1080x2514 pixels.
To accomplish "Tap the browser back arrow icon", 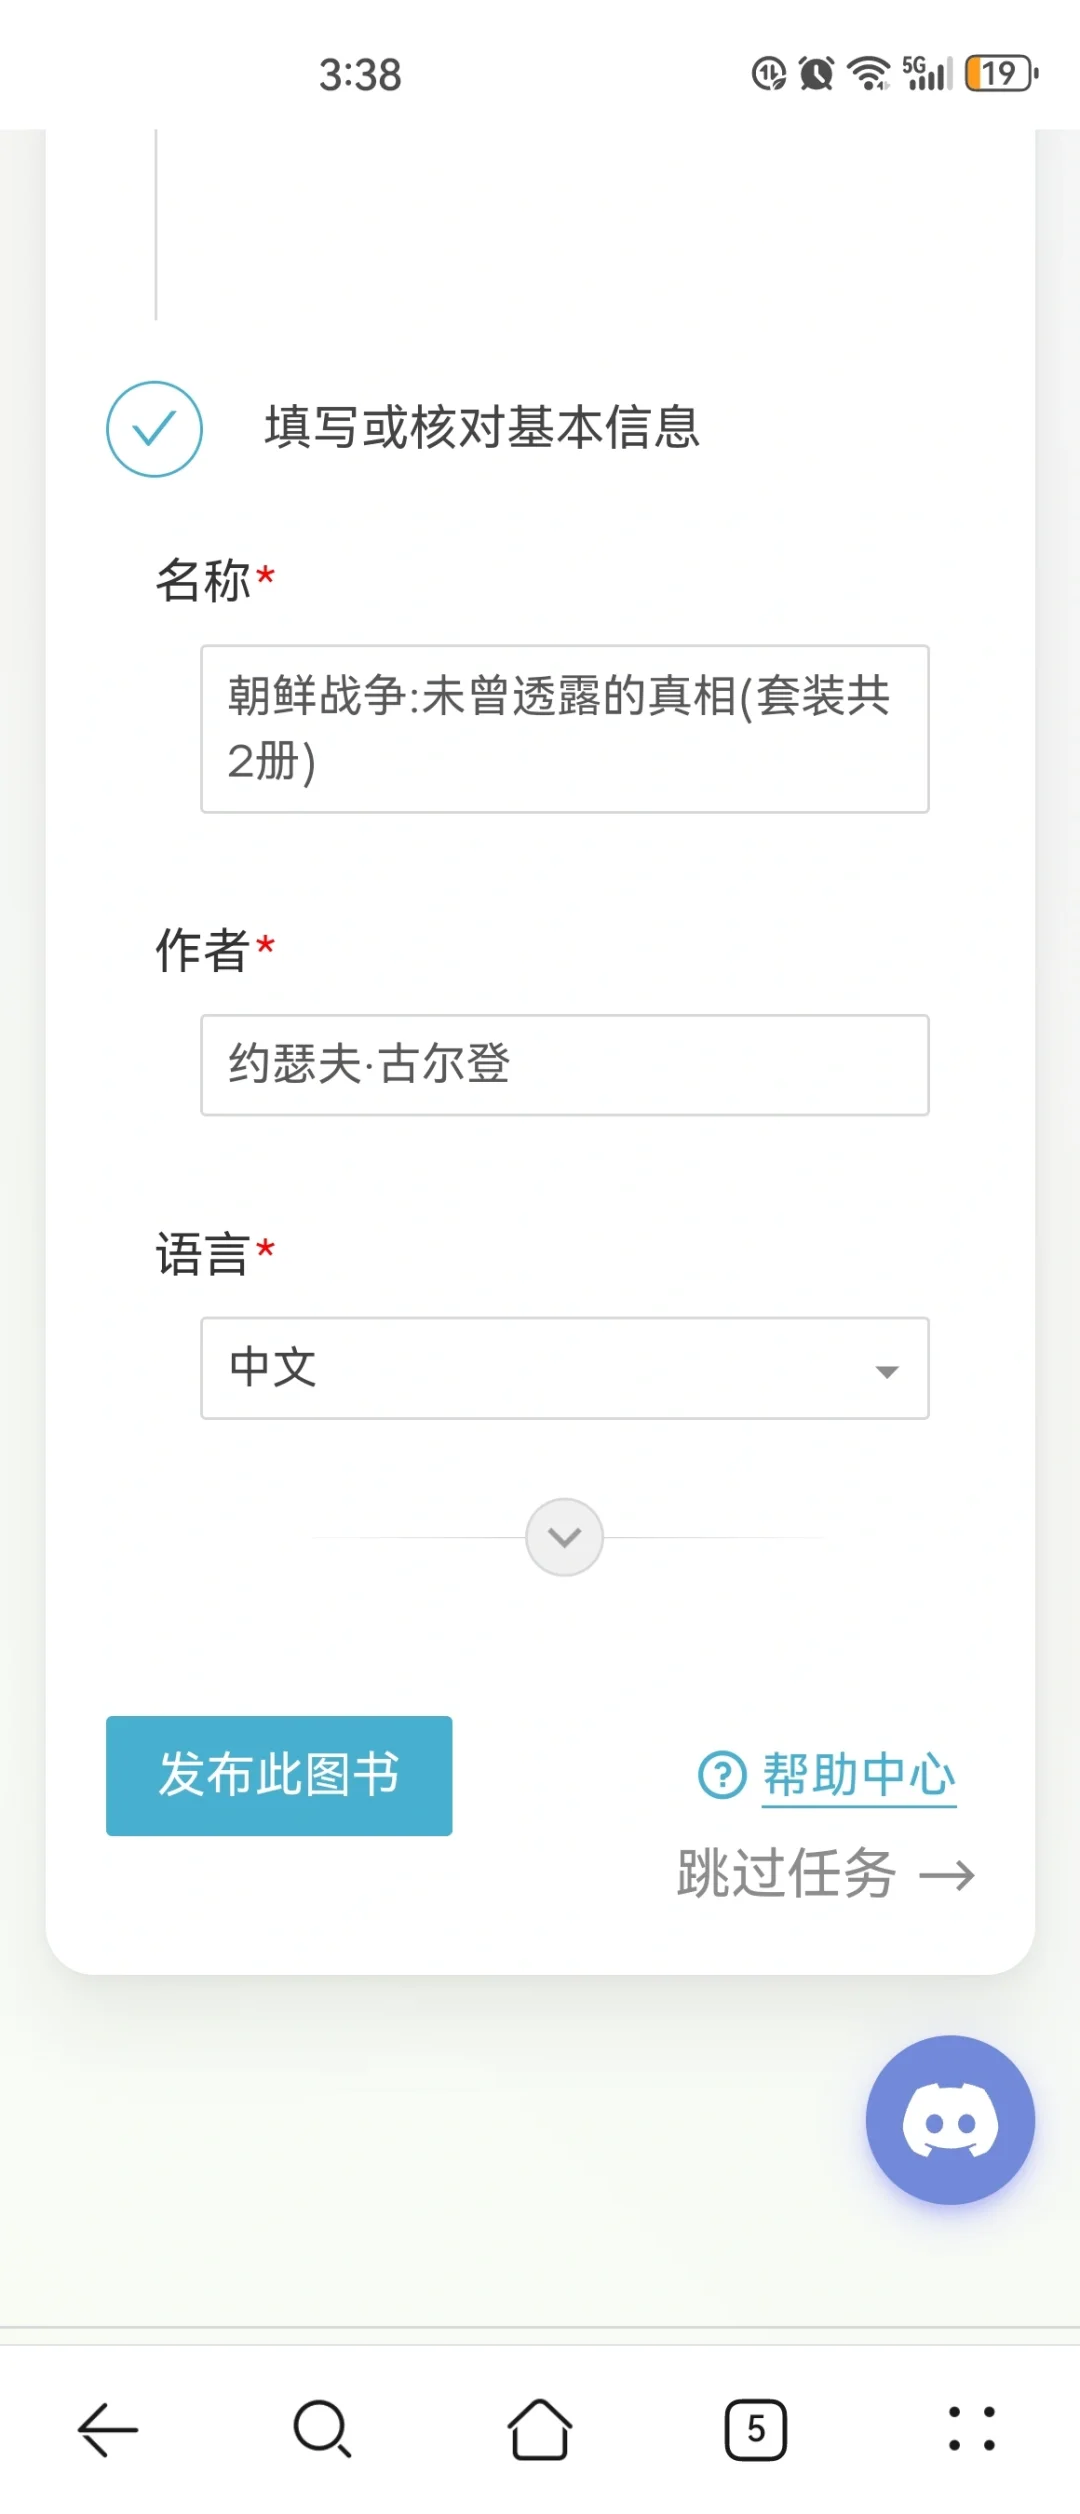I will click(x=108, y=2428).
